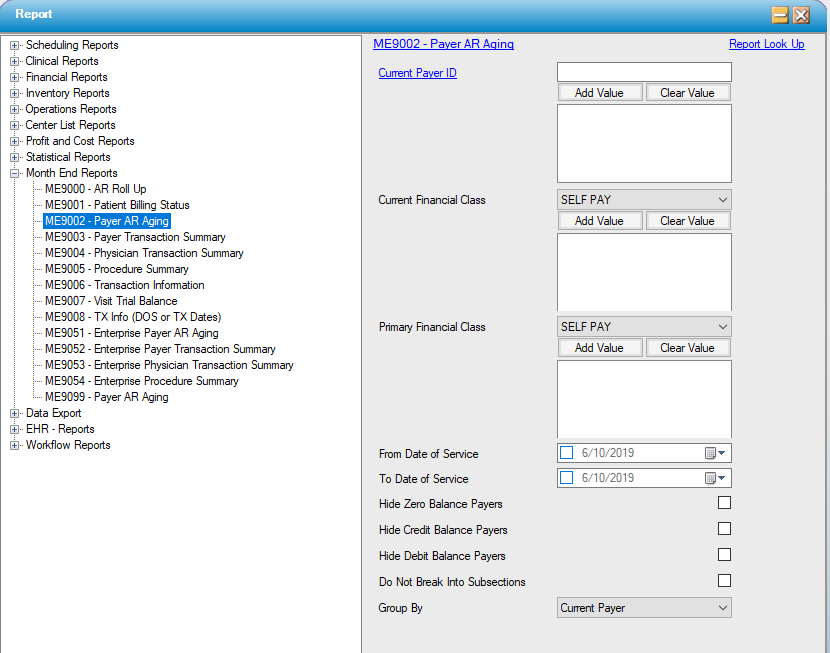Select ME9000 - AR Roll Up report
830x653 pixels.
(x=95, y=189)
